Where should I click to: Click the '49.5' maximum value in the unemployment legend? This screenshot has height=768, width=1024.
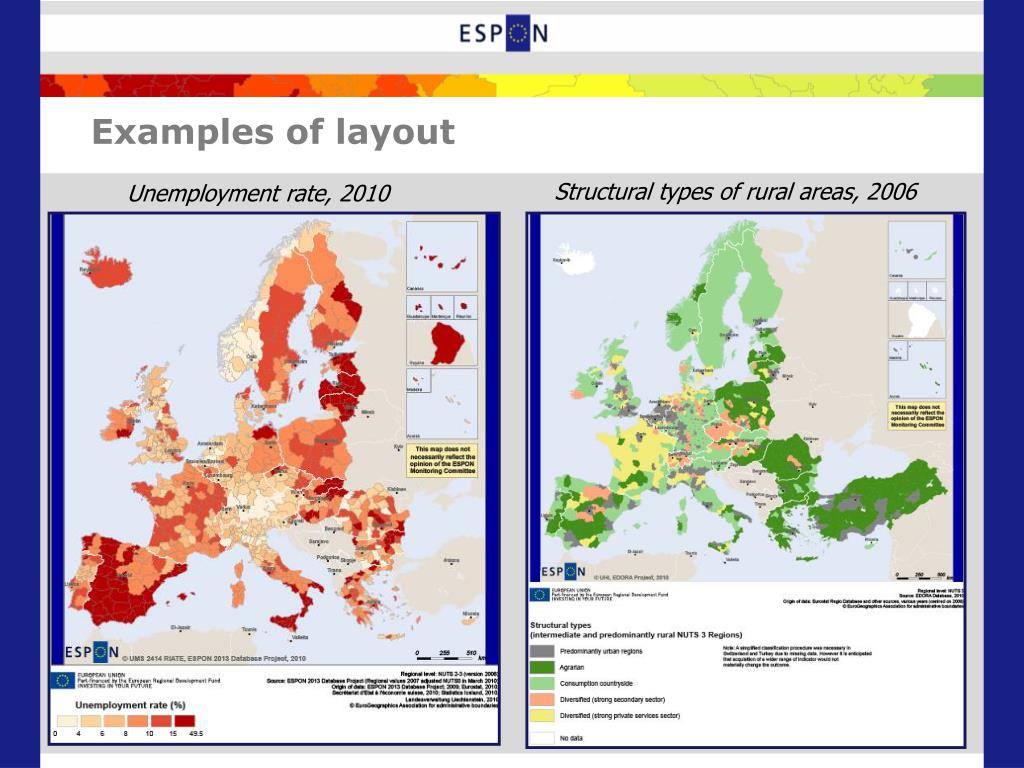point(196,734)
